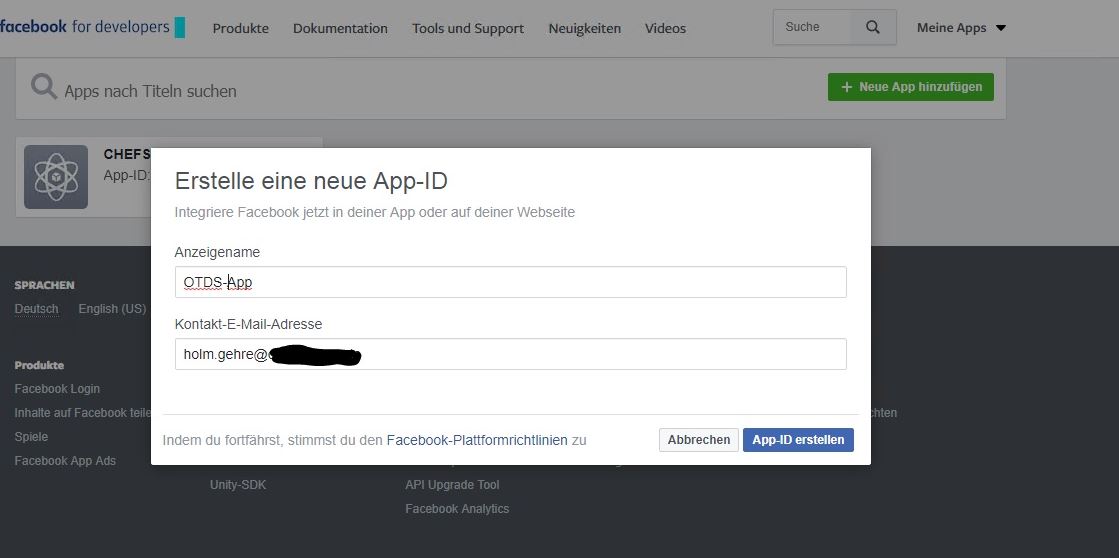Click the Suche search box in header
1119x558 pixels.
(x=814, y=27)
